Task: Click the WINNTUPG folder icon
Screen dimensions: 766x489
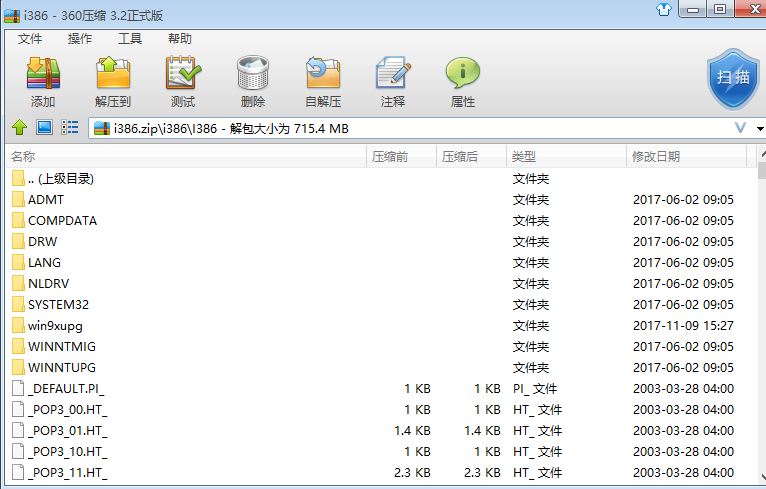Action: point(18,367)
